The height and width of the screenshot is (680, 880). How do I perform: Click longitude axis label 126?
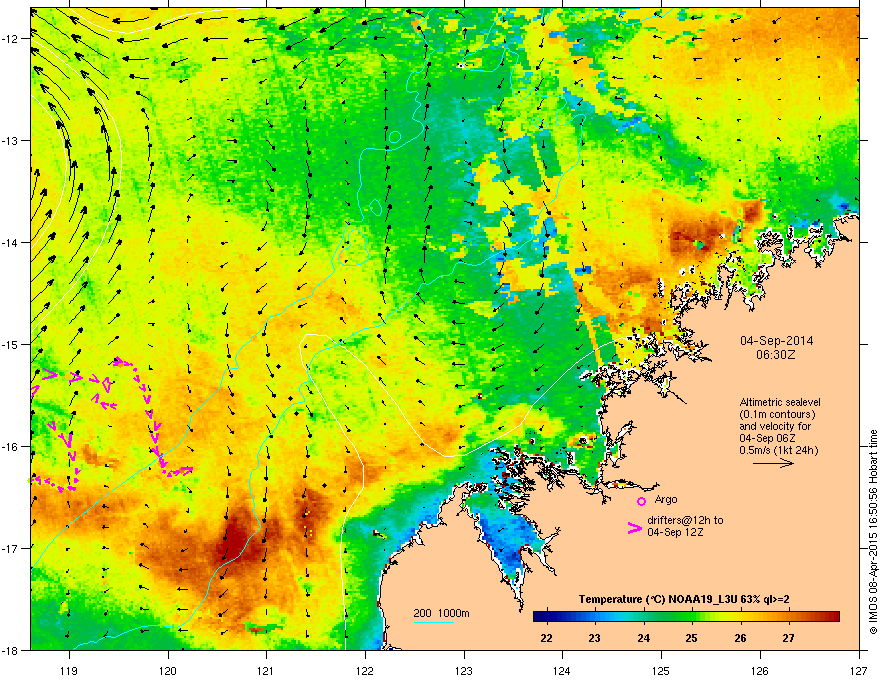[760, 670]
